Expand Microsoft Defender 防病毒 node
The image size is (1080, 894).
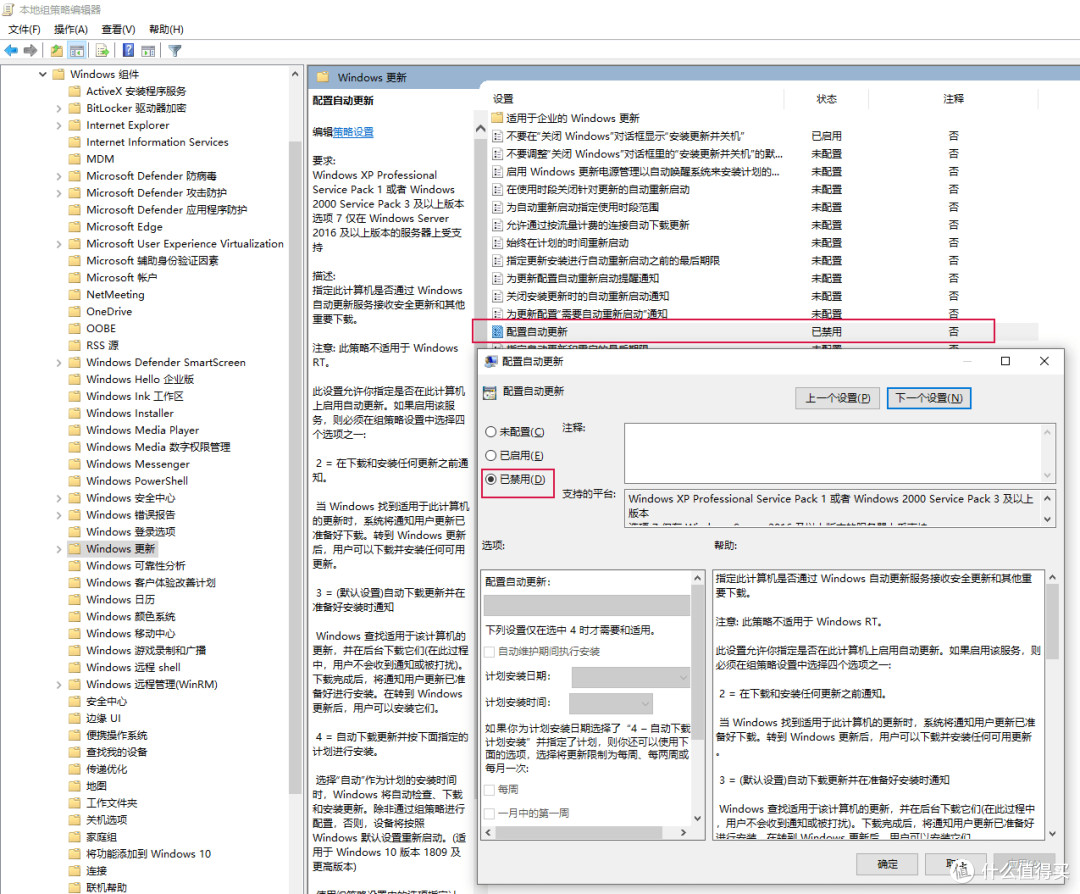(59, 176)
